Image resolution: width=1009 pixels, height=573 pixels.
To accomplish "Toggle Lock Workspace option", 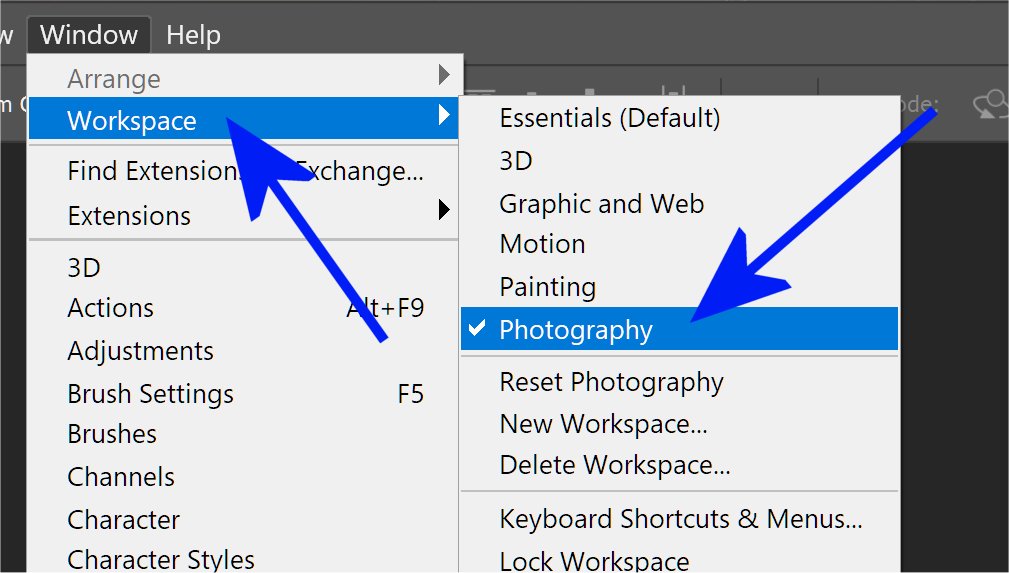I will coord(594,561).
